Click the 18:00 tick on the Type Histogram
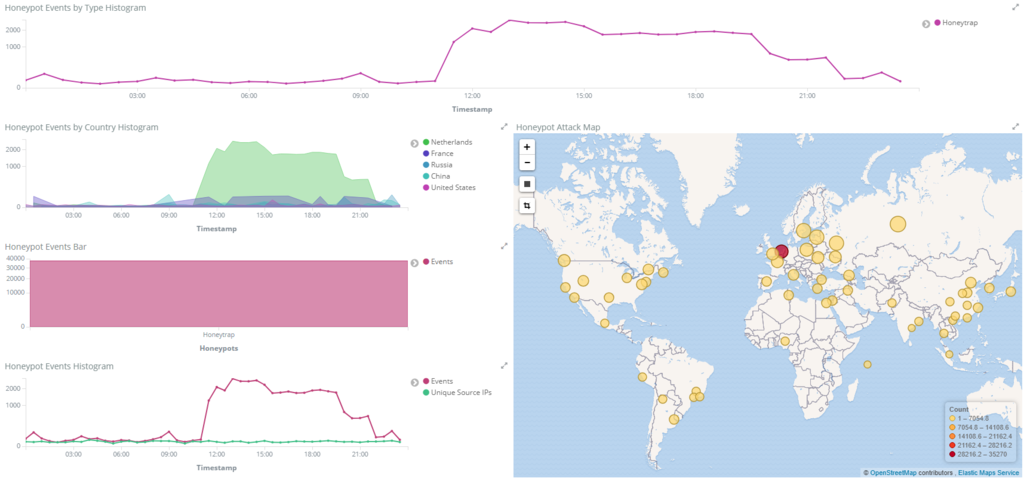Screen dimensions: 1024x481 coord(696,95)
